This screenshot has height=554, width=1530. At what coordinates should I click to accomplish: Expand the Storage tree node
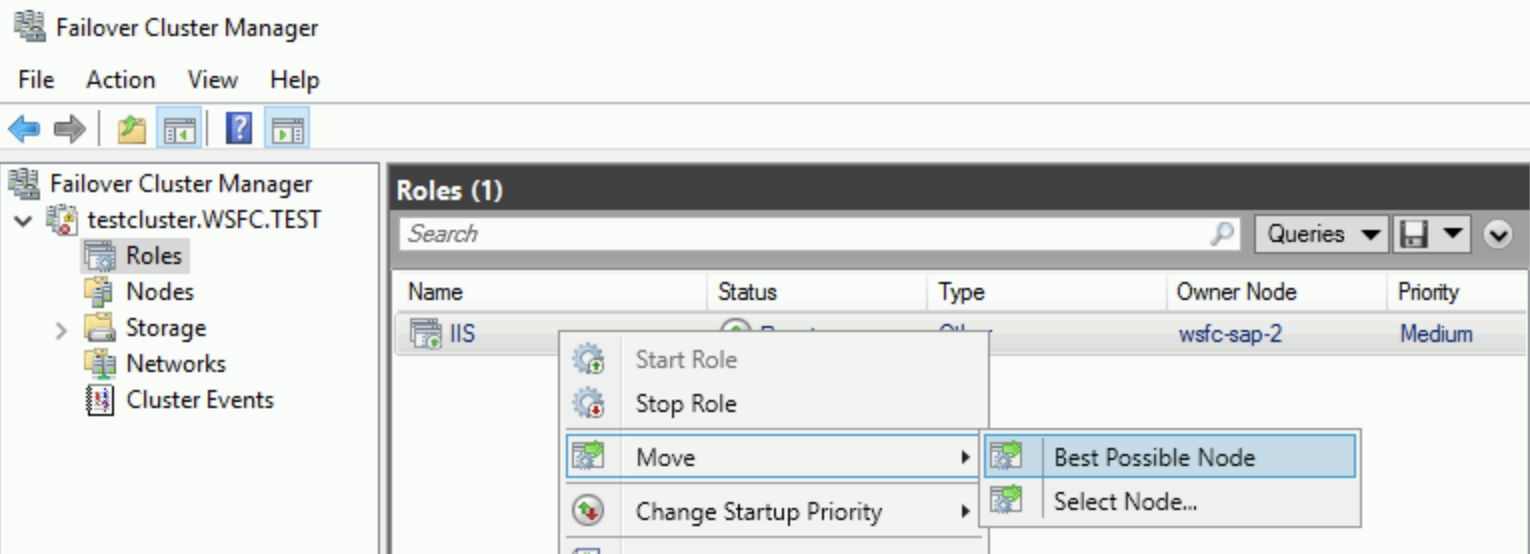coord(61,329)
